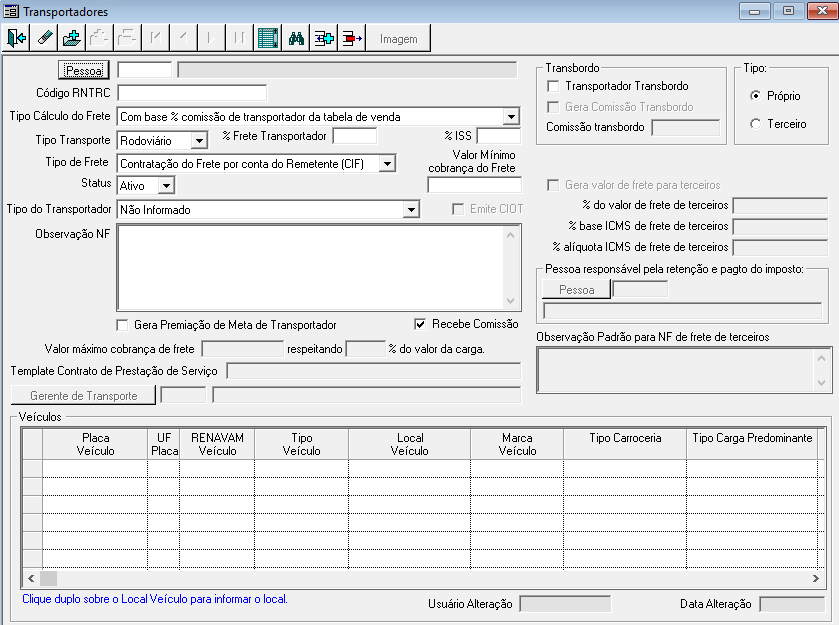Click the insert row plus icon
The width and height of the screenshot is (839, 625).
coord(324,38)
